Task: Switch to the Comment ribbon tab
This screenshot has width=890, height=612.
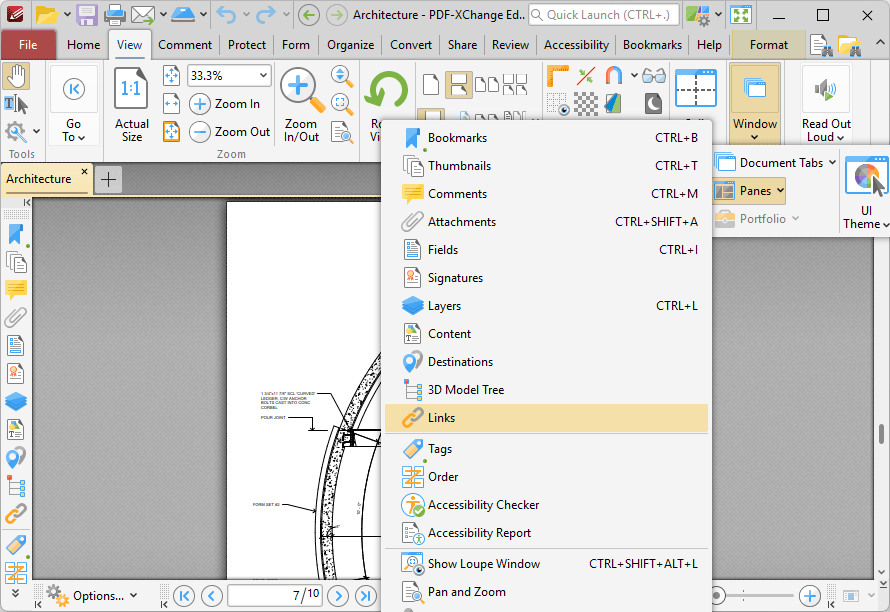Action: [x=185, y=45]
